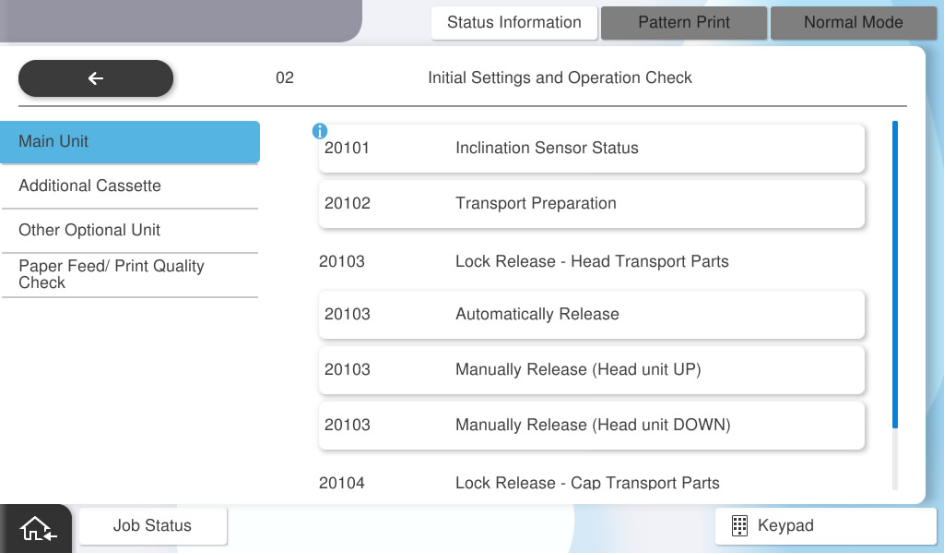Click the back arrow button
This screenshot has height=555, width=948.
[96, 79]
